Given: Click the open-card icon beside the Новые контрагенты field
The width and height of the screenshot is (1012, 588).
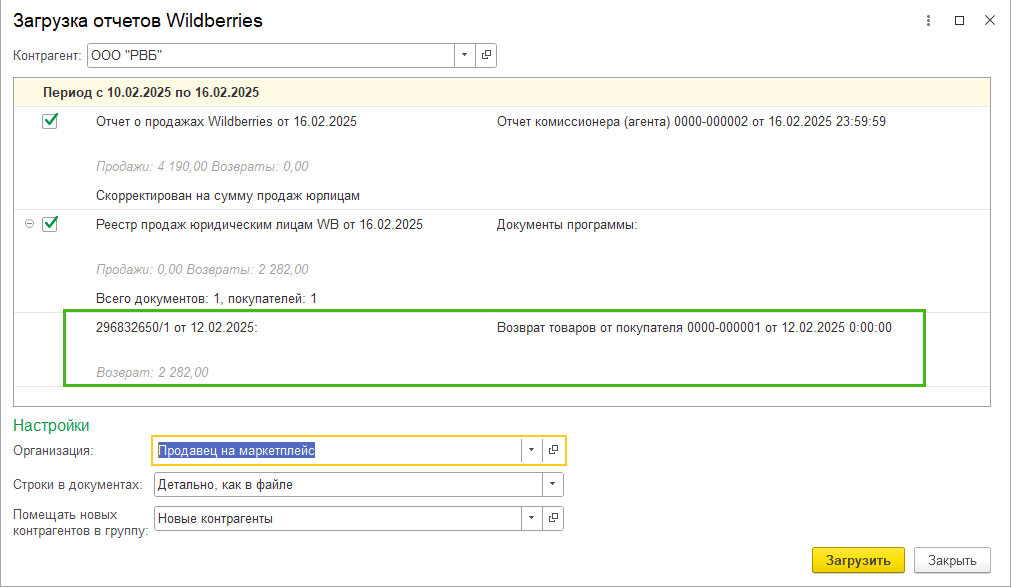Looking at the screenshot, I should 553,519.
